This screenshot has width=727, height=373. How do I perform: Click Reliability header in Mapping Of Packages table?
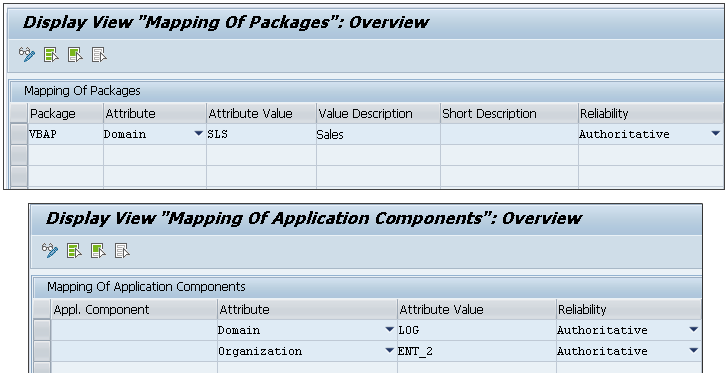(x=650, y=114)
